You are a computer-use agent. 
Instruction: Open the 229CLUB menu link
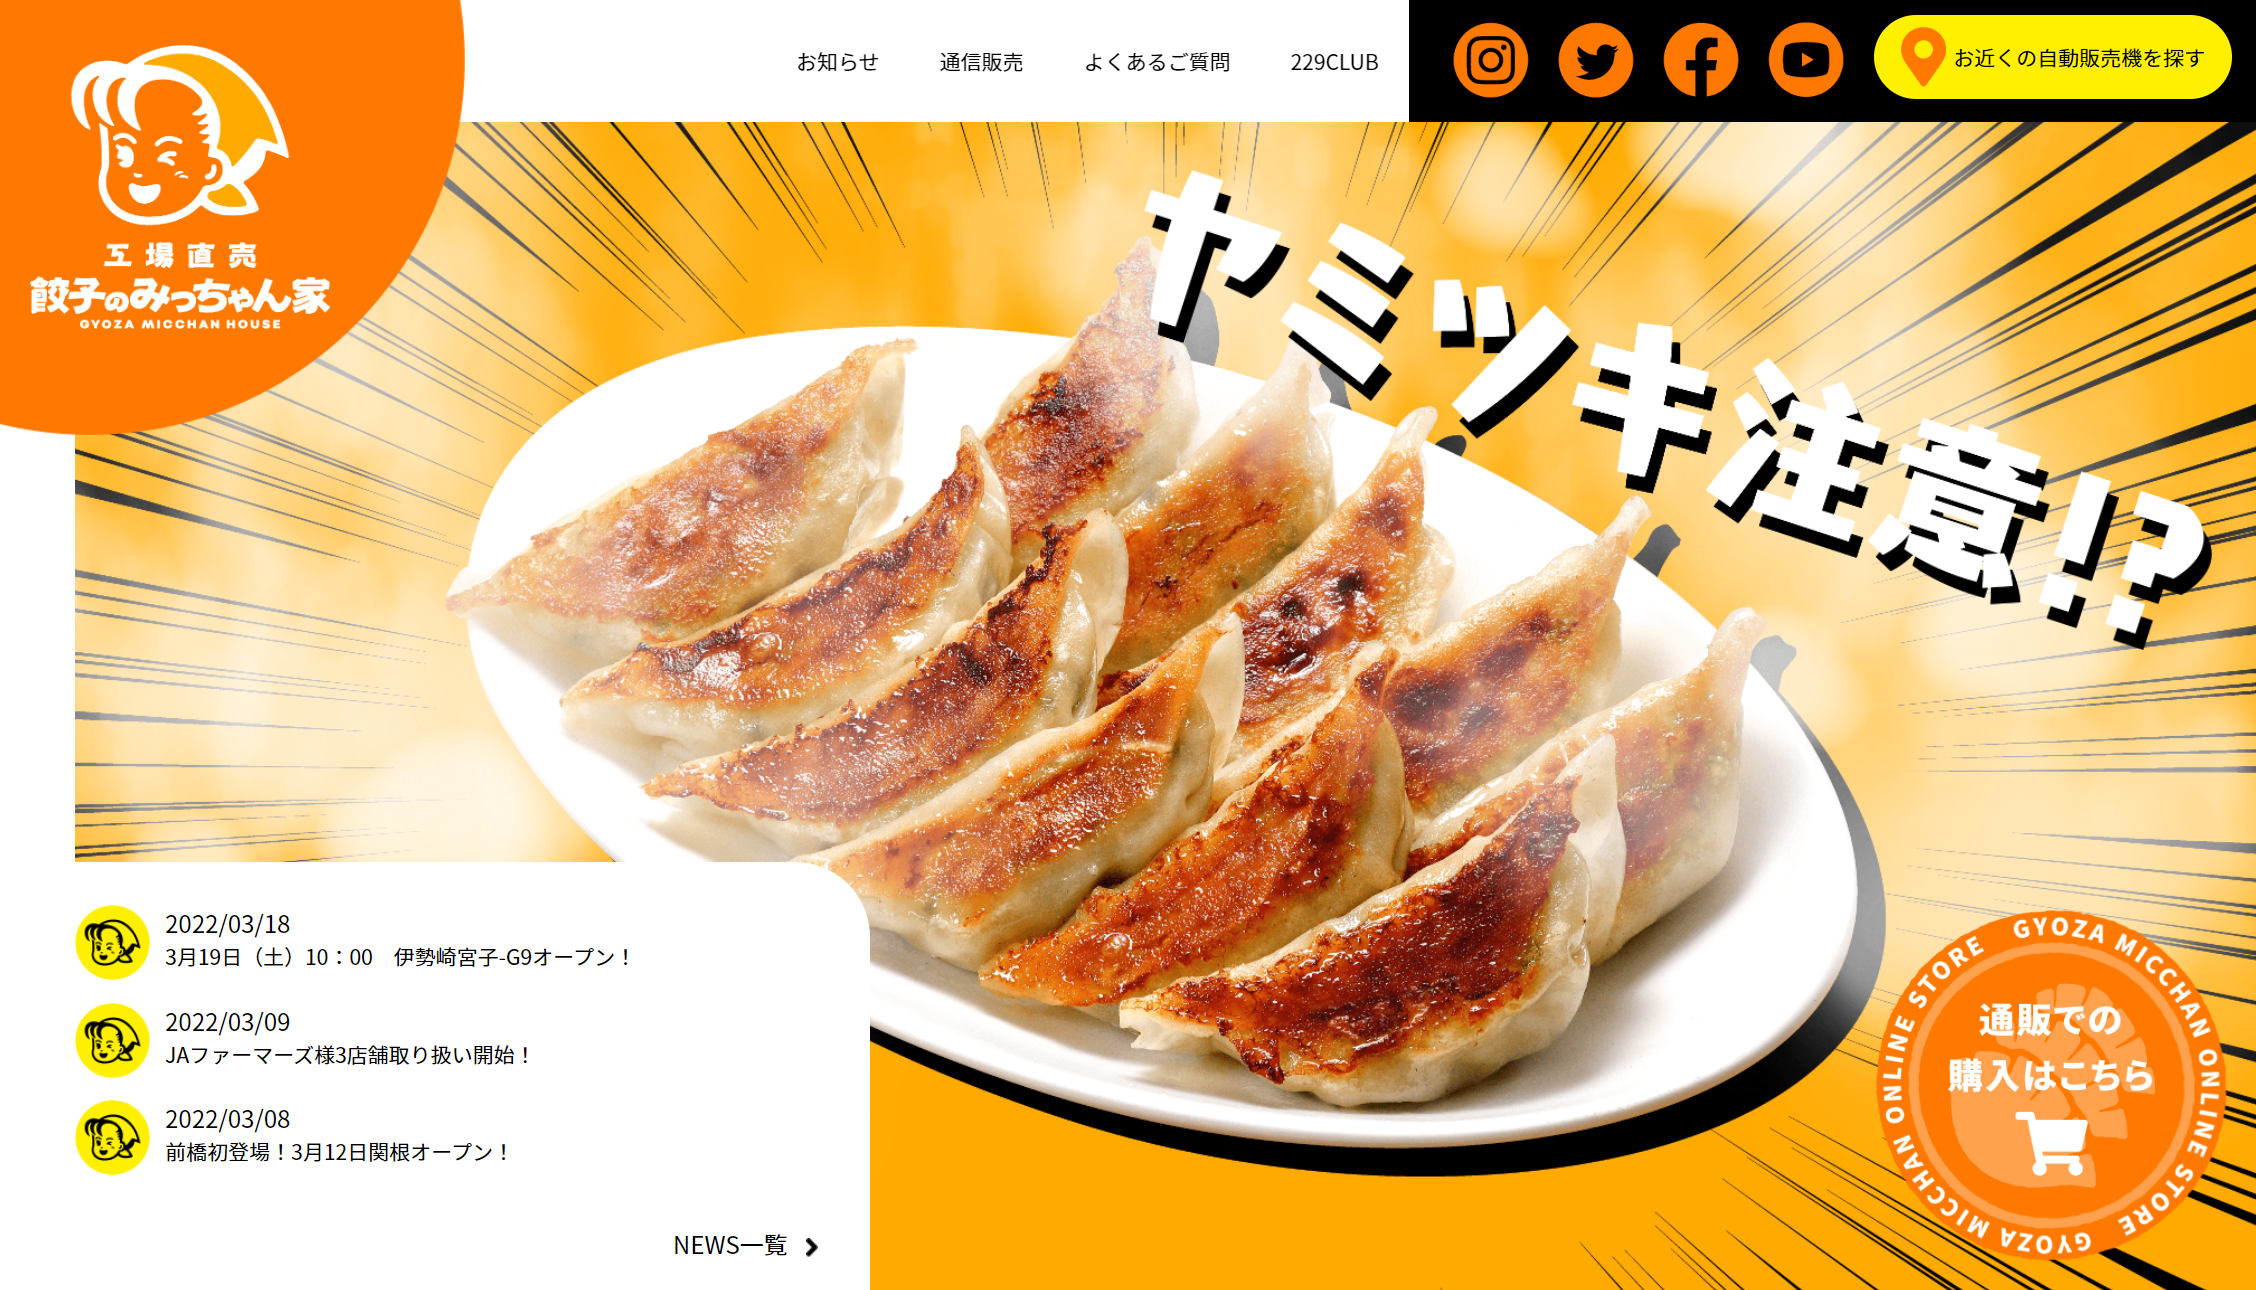click(1334, 62)
